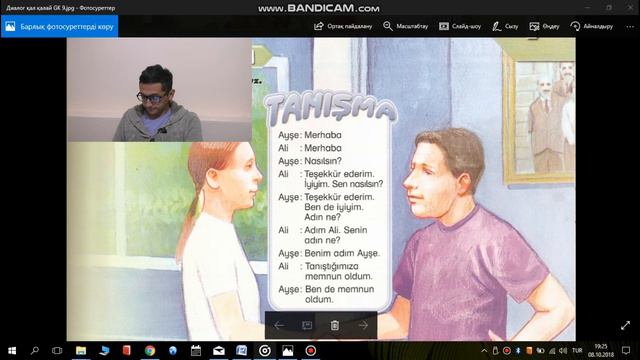
Task: Show hidden system tray icons chevron
Action: coord(484,351)
